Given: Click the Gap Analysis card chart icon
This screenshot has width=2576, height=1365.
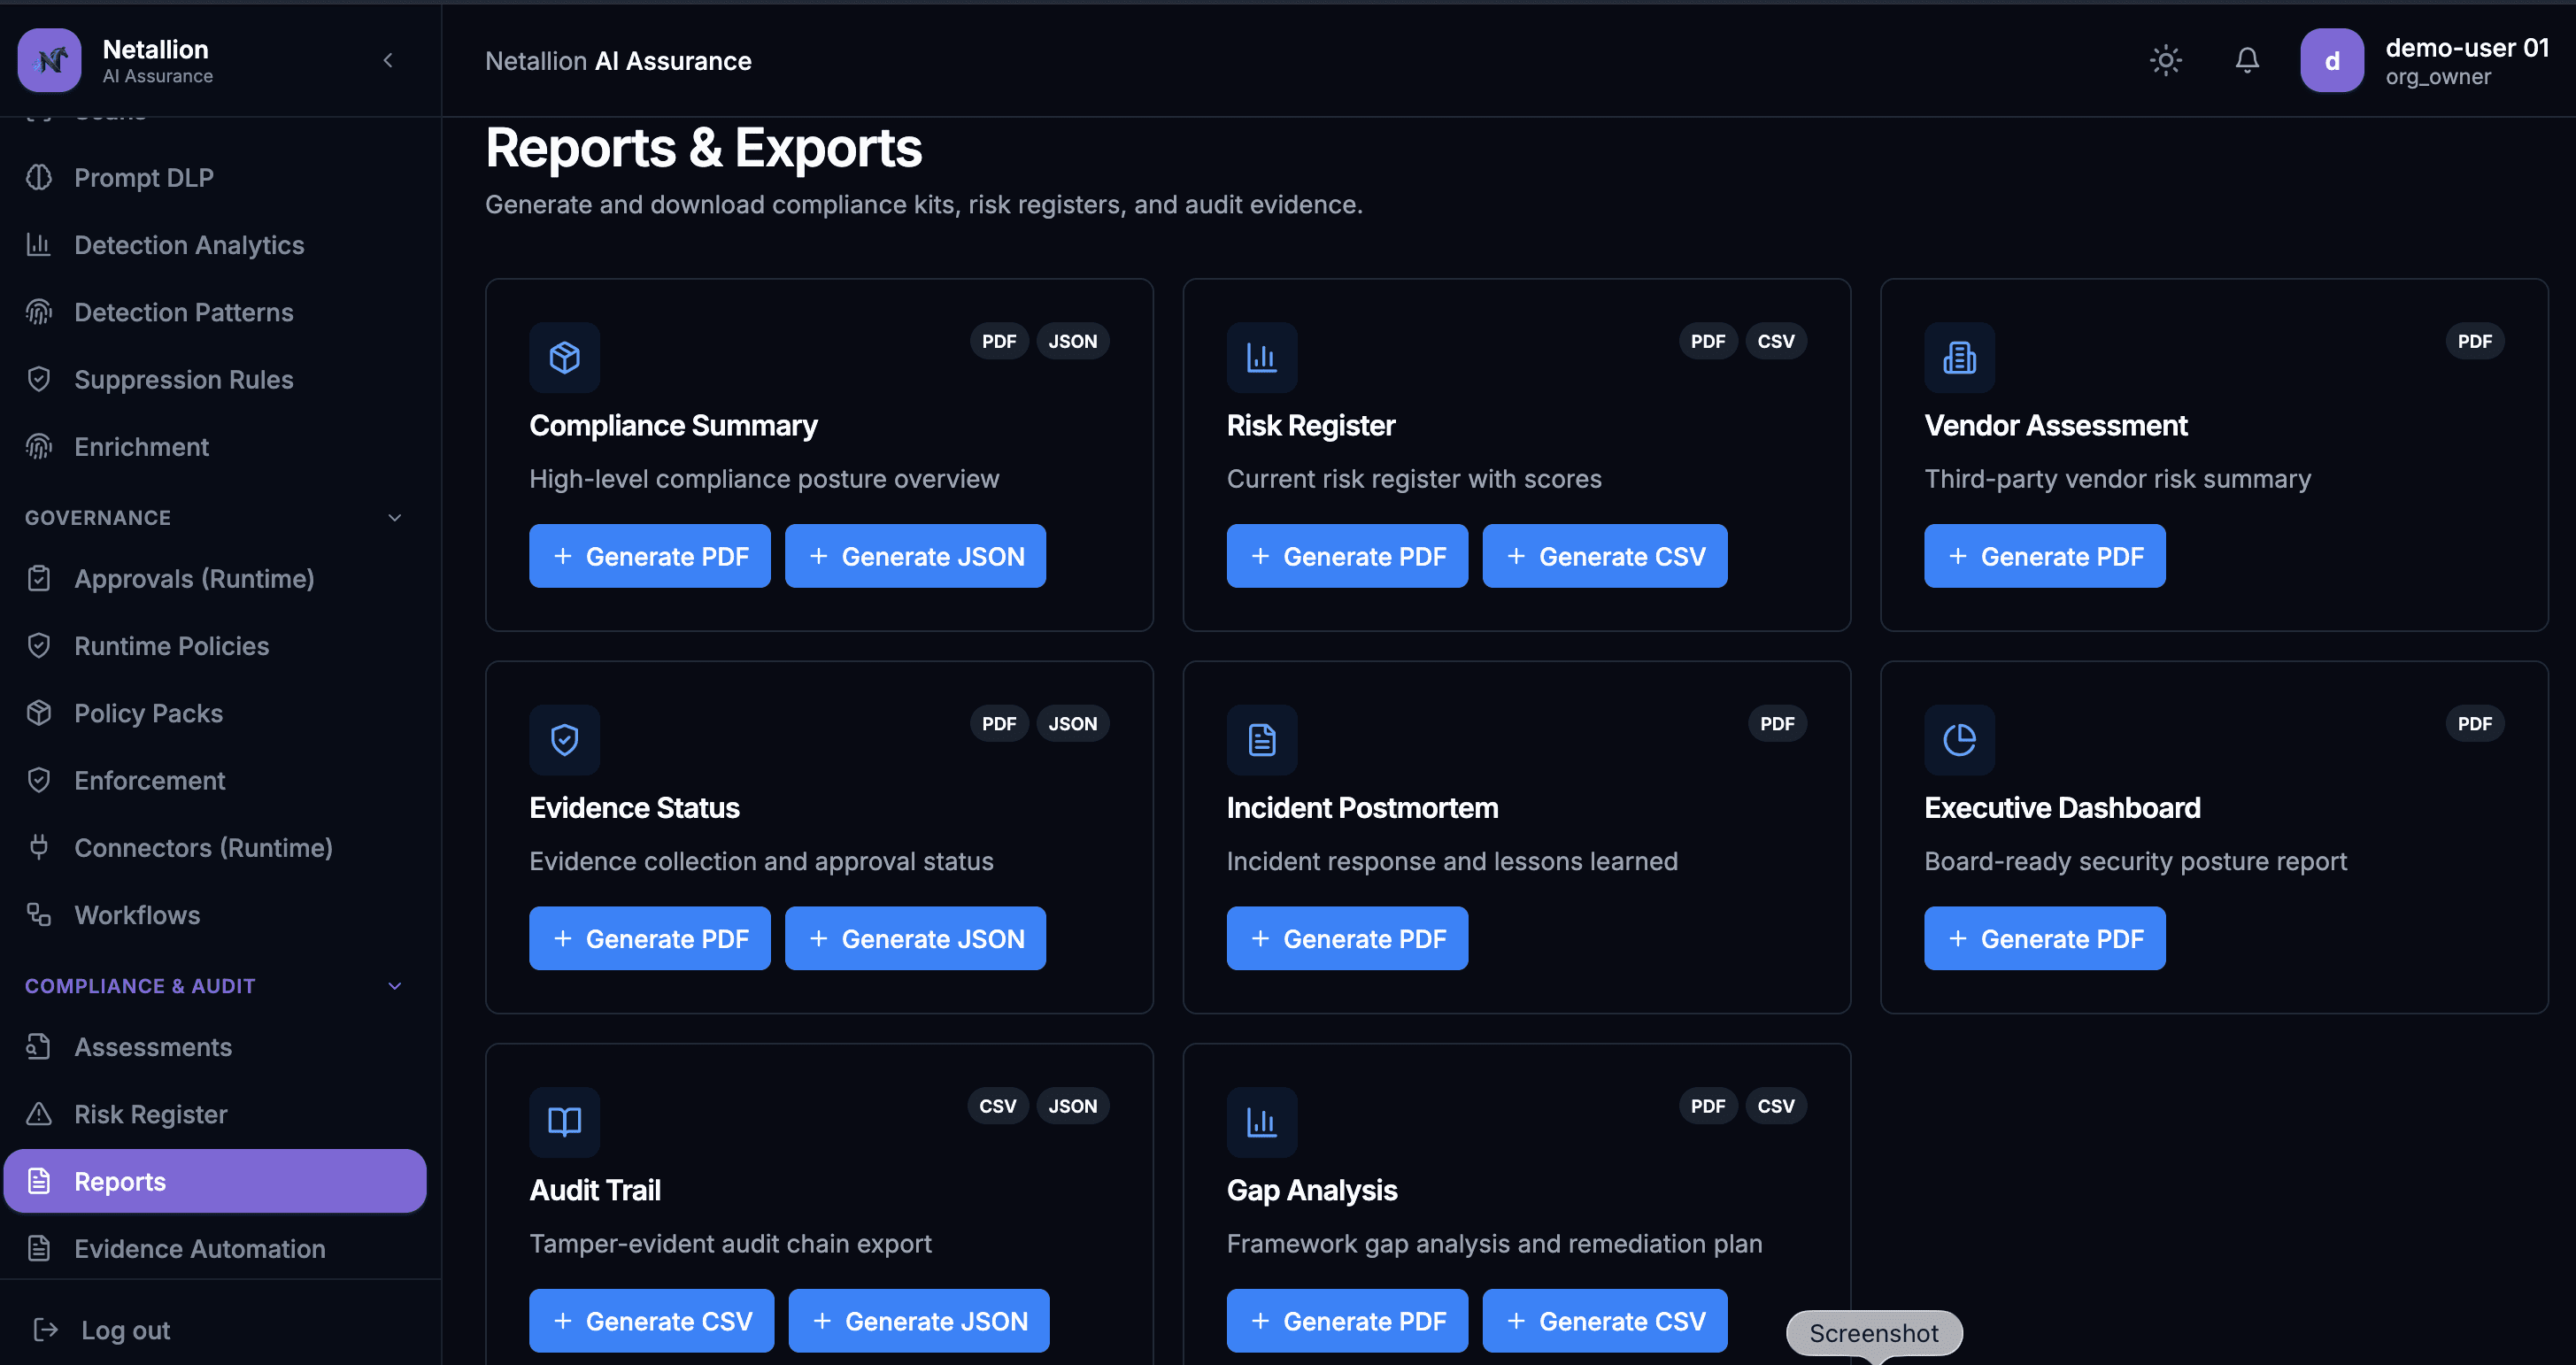Looking at the screenshot, I should [1262, 1122].
